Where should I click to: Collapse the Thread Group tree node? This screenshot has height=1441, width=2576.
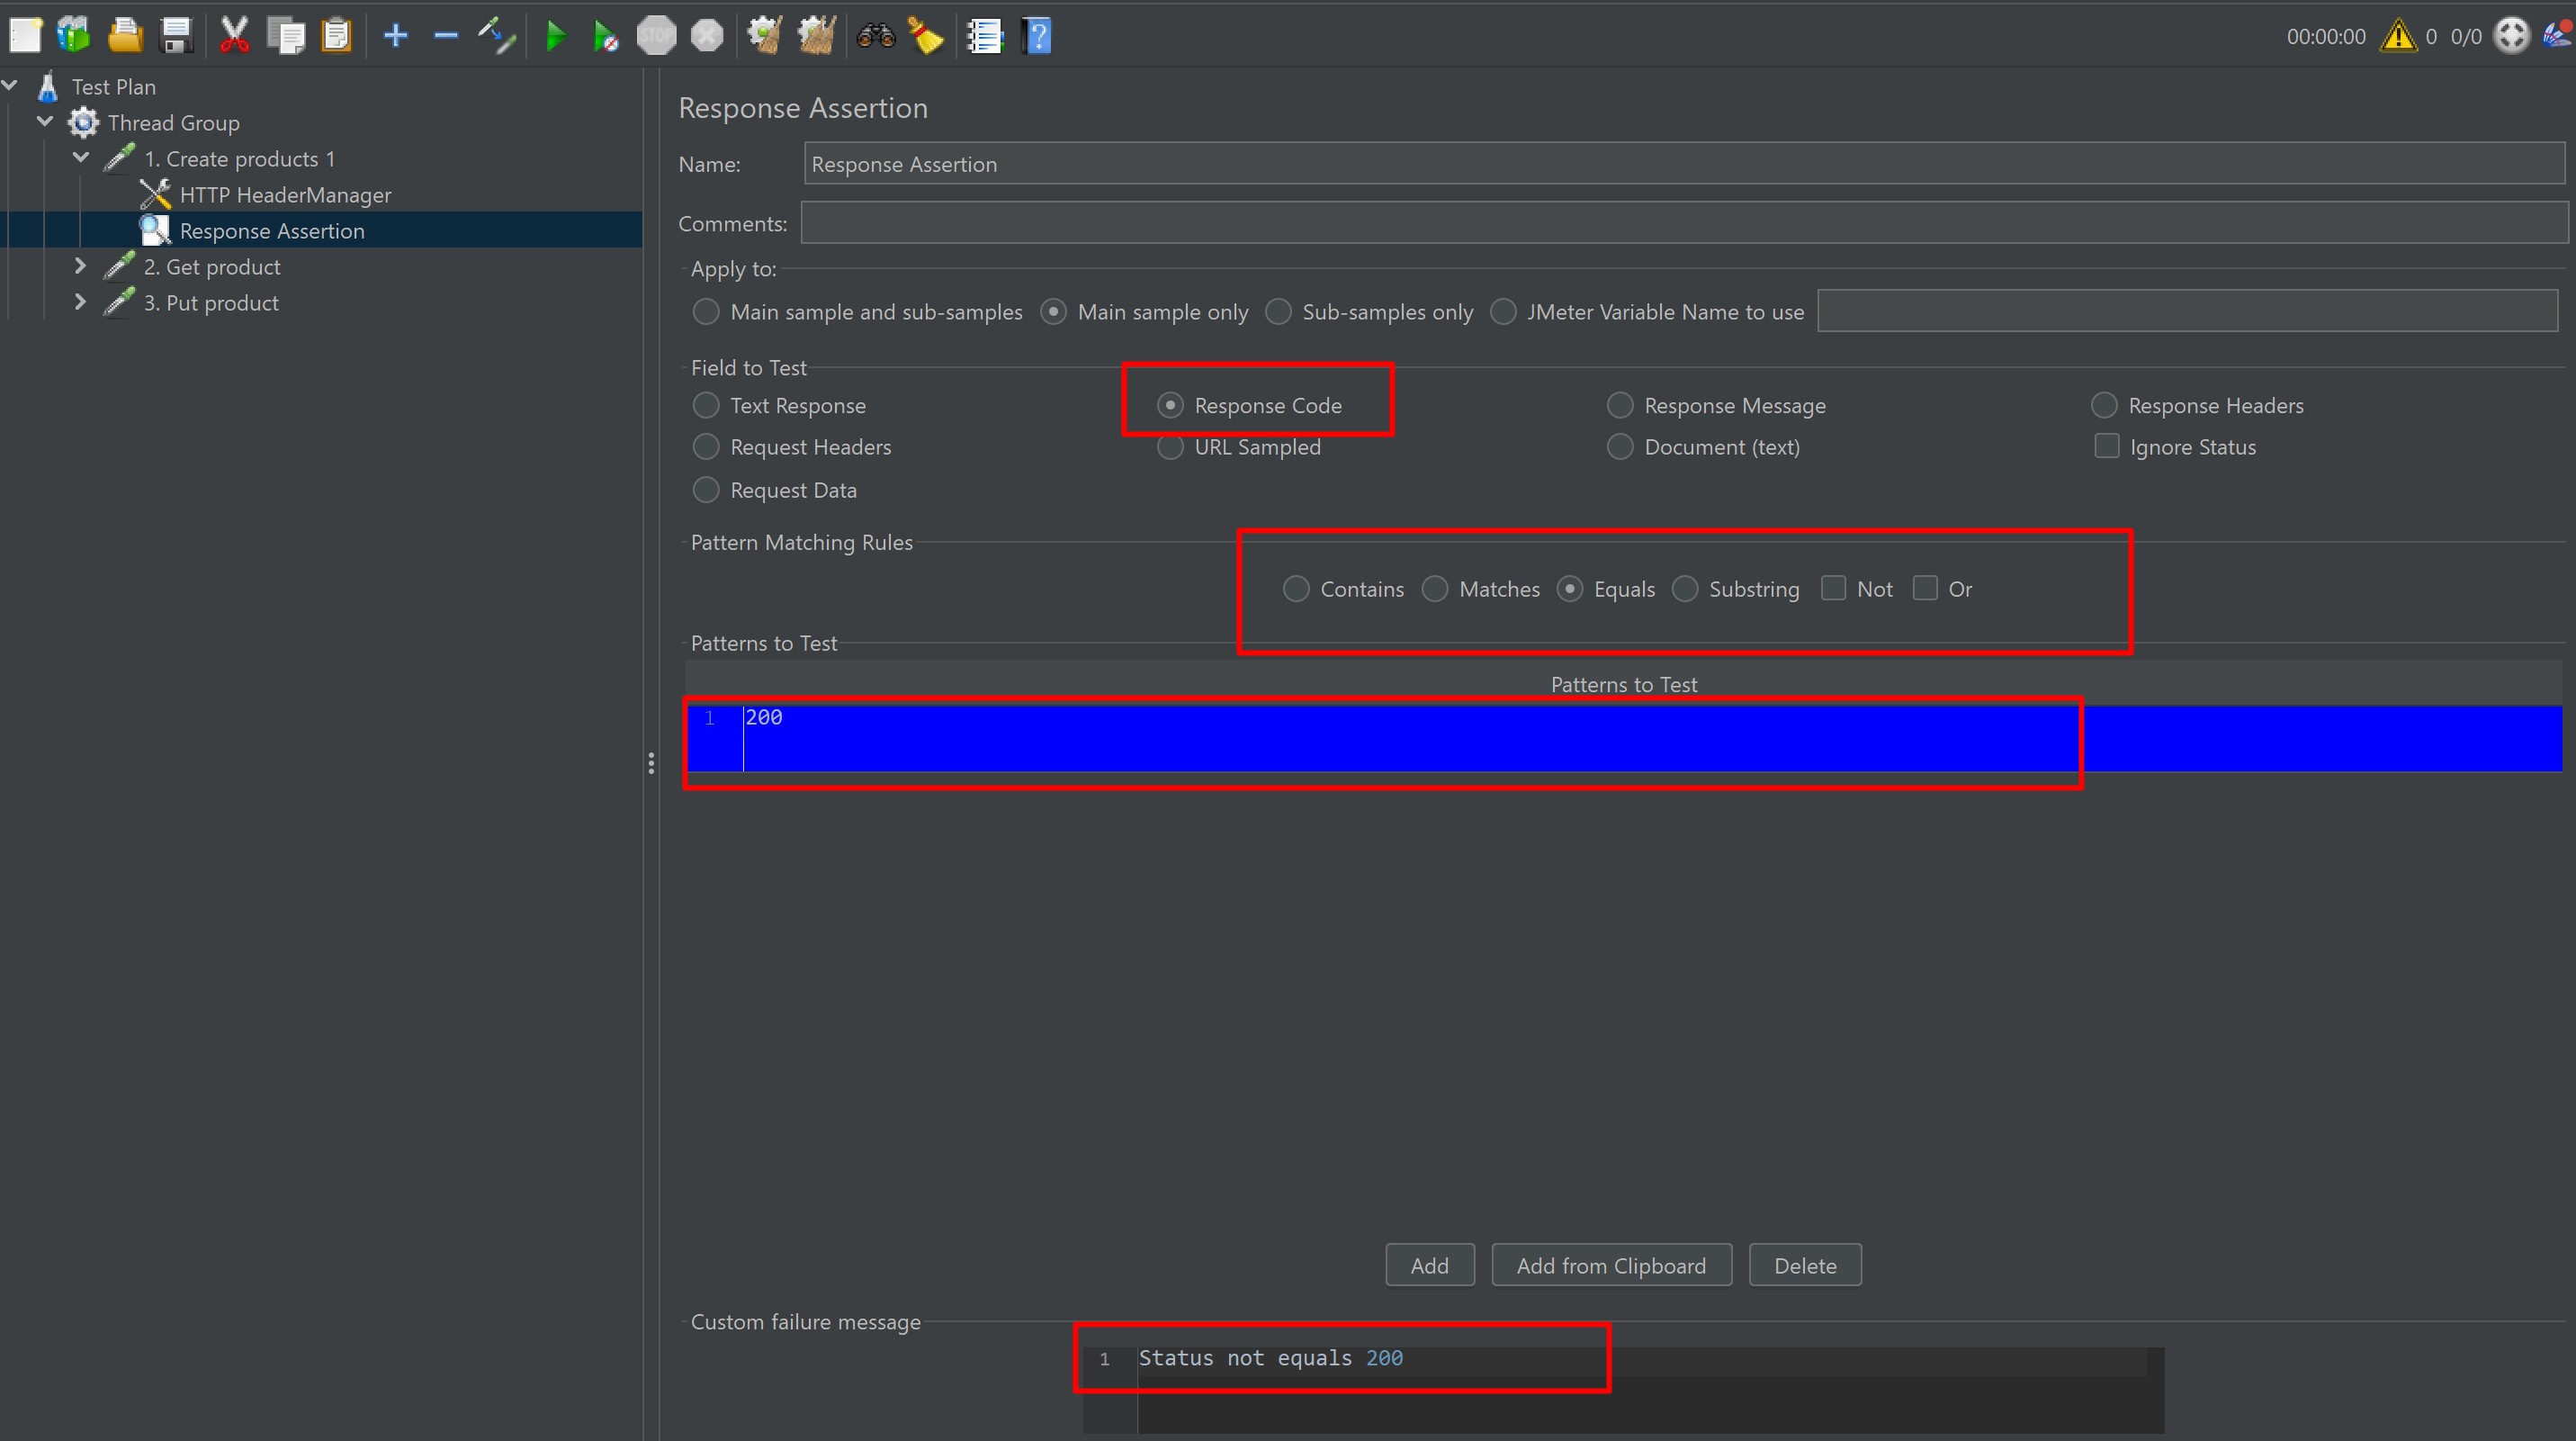45,122
